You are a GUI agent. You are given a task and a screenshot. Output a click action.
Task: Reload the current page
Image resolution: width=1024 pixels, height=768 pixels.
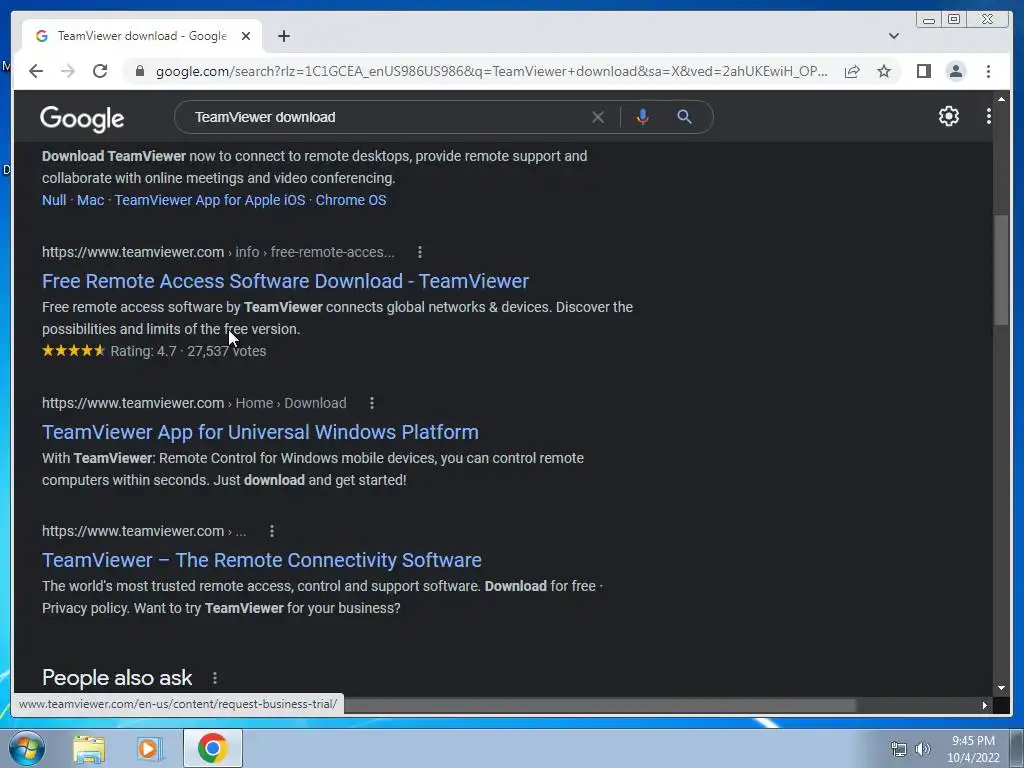point(100,71)
